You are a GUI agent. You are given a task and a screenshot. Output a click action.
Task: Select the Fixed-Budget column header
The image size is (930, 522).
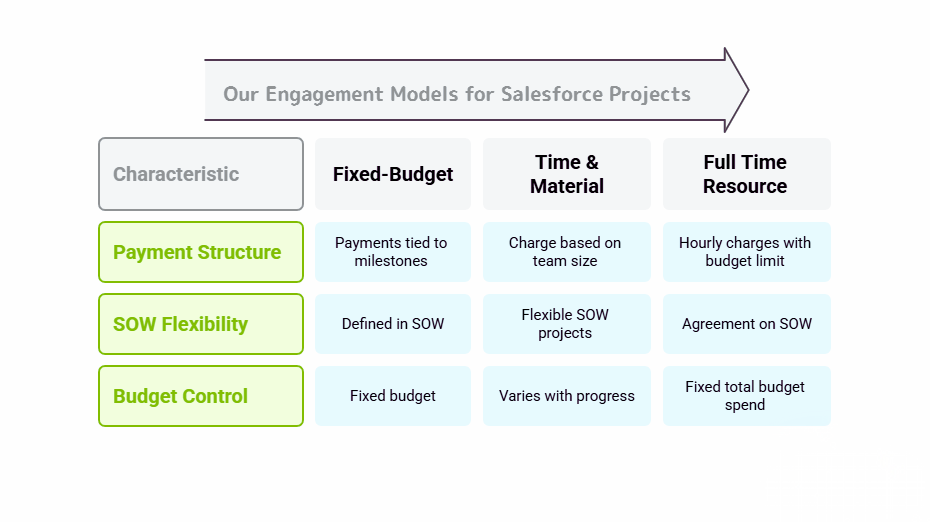(393, 174)
